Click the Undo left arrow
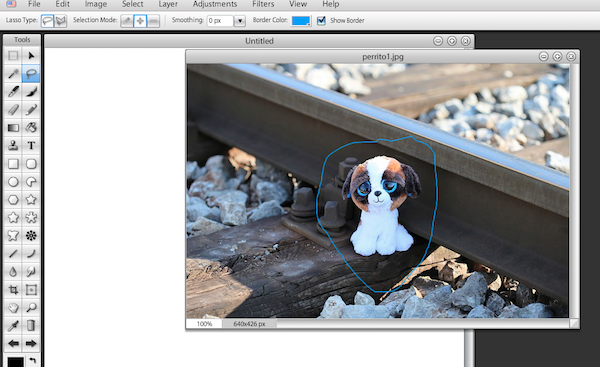 click(x=13, y=344)
